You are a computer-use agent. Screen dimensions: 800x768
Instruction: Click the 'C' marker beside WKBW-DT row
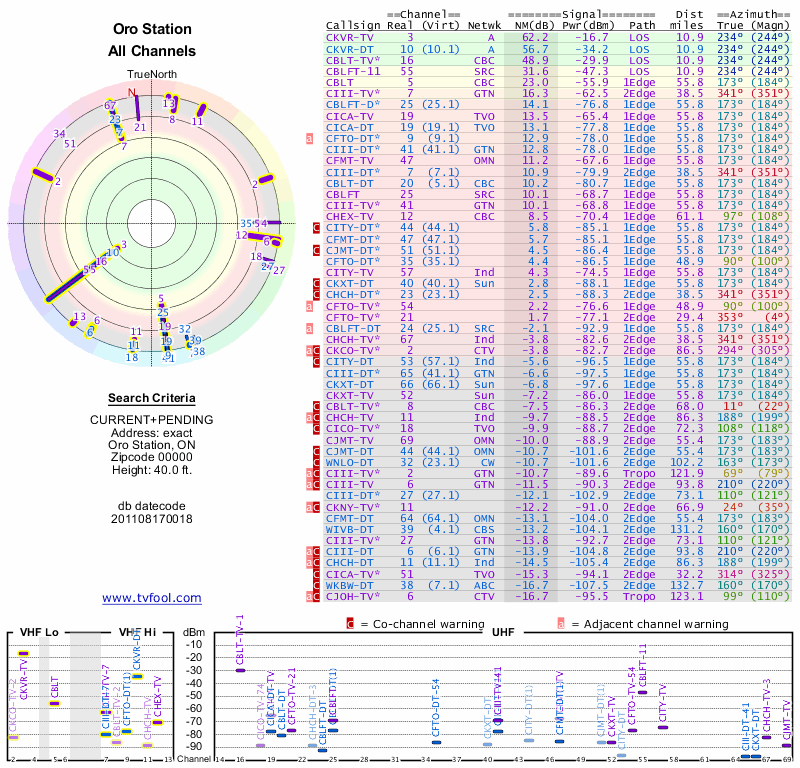point(316,585)
